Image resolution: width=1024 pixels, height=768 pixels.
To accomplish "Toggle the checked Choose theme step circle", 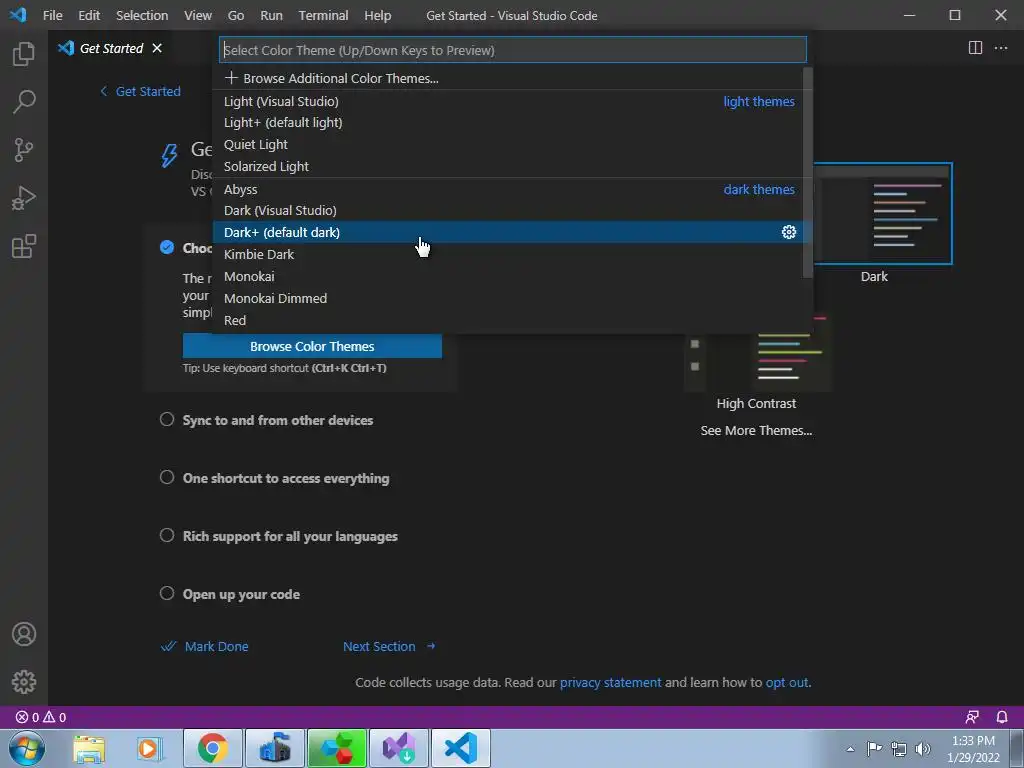I will [x=167, y=247].
